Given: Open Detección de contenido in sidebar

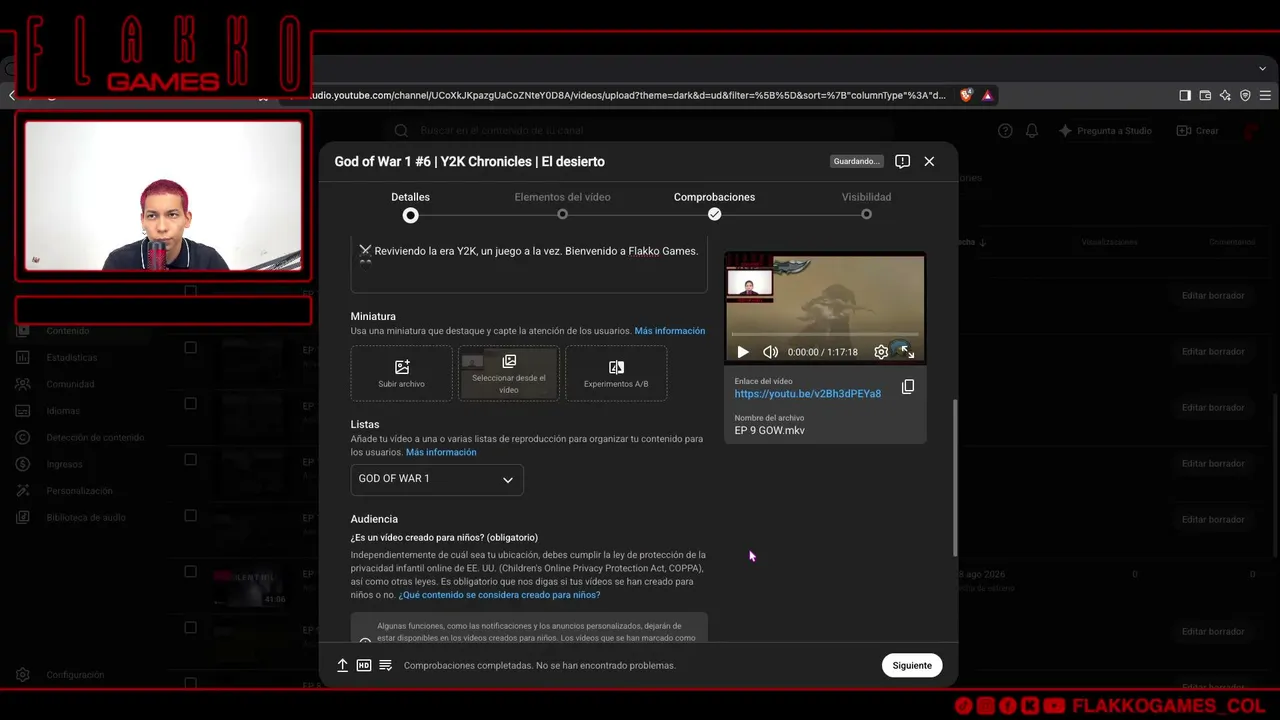Looking at the screenshot, I should 95,438.
